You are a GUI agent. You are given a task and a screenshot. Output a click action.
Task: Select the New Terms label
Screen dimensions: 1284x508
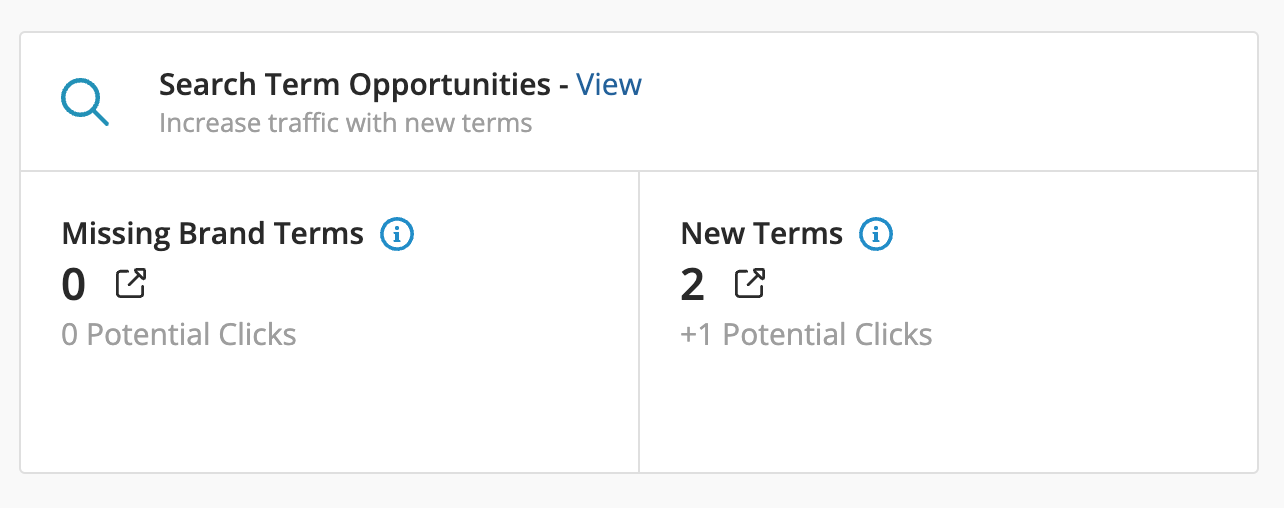762,234
